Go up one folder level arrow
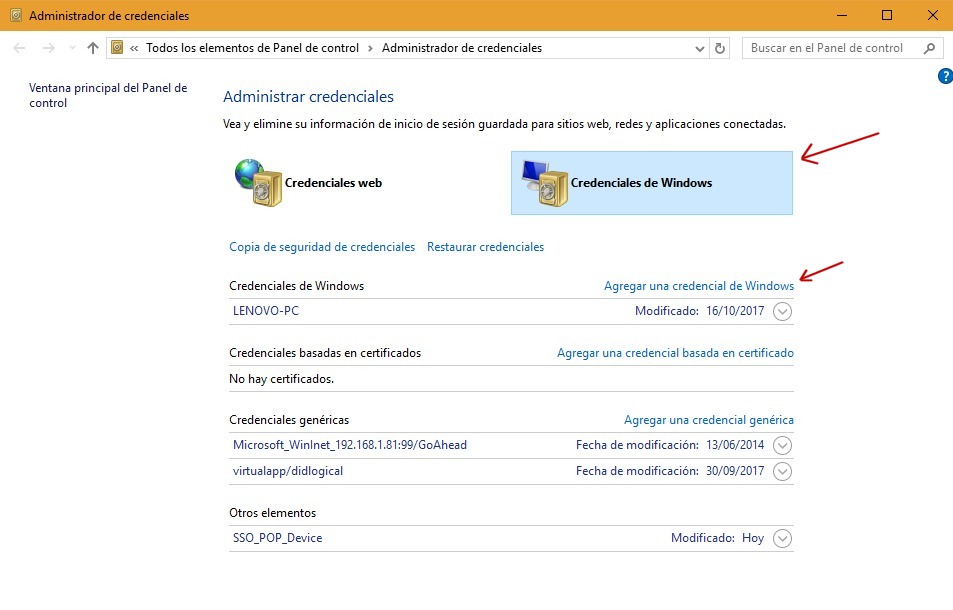 click(93, 48)
